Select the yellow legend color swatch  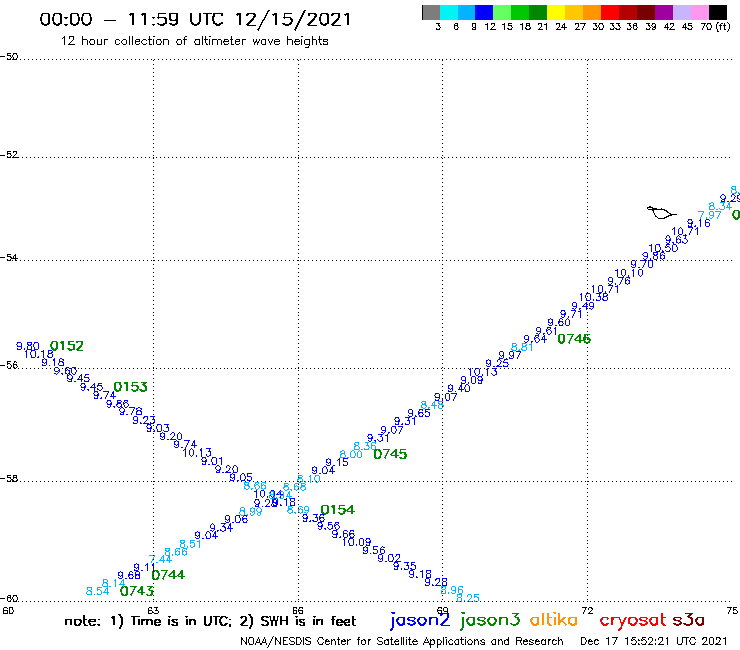[x=555, y=12]
